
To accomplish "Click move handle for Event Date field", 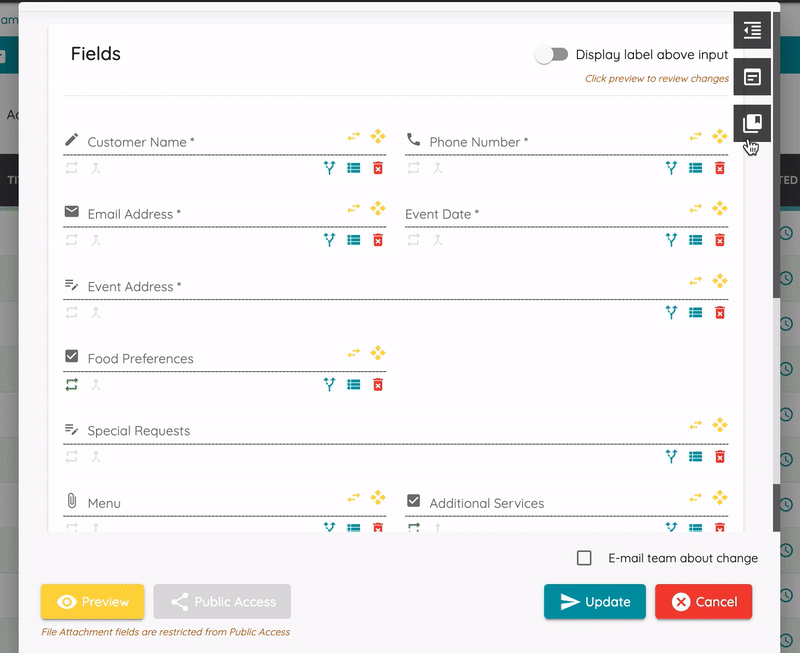I will [x=719, y=208].
